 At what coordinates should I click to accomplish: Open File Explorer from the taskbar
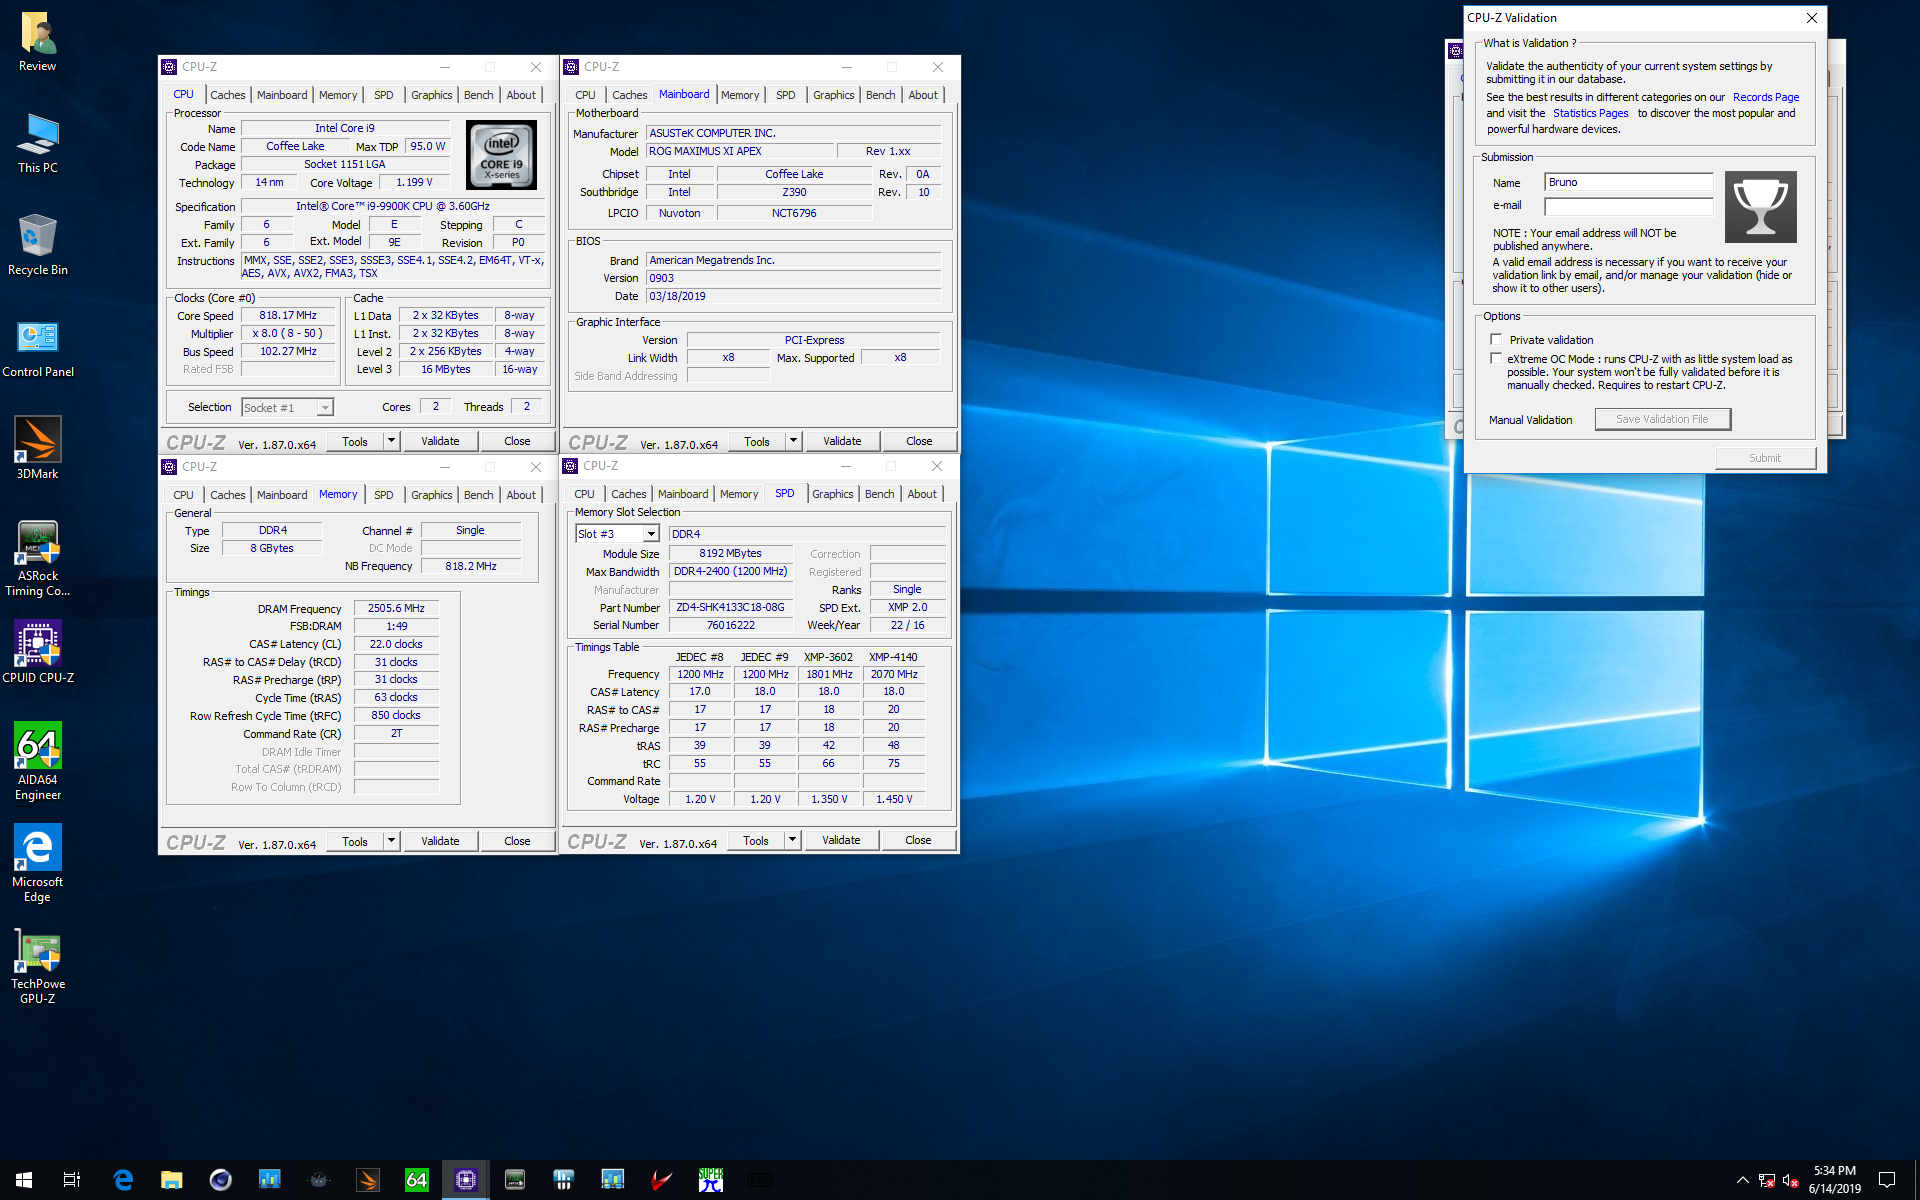[172, 1180]
